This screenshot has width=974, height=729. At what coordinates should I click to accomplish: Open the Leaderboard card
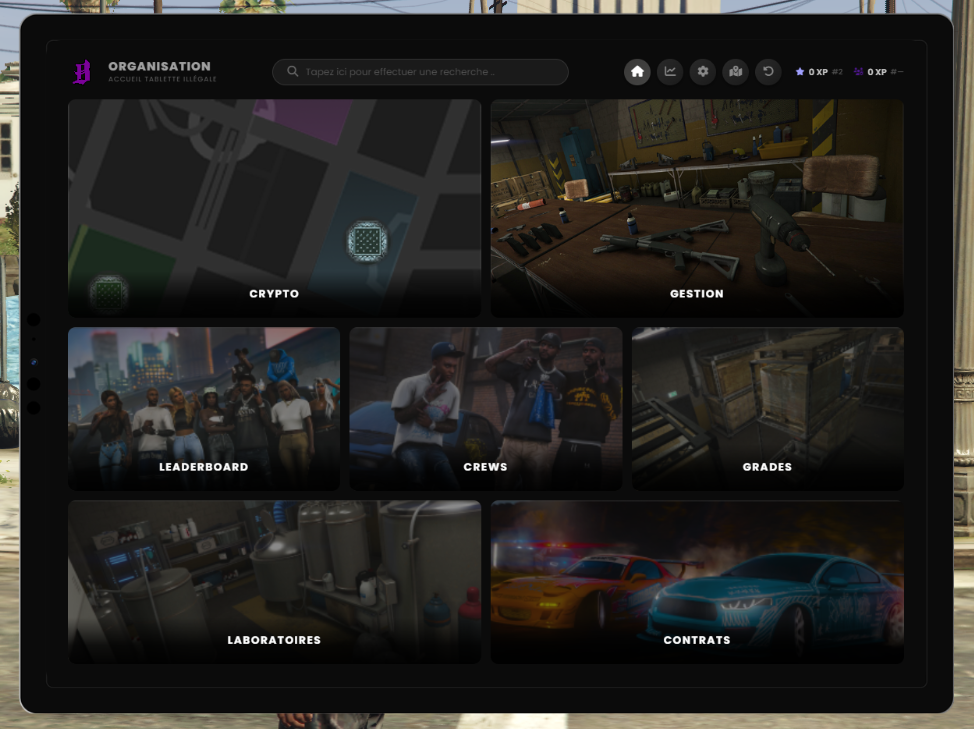pos(204,409)
